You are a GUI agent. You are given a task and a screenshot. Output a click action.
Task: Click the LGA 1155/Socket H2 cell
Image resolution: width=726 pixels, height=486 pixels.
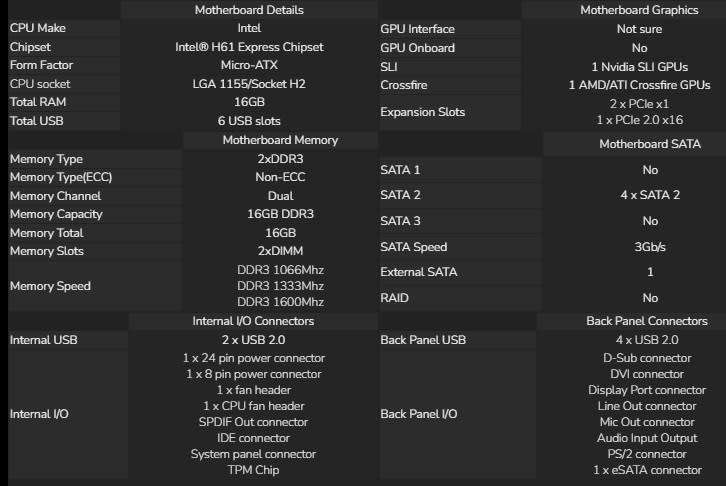[249, 84]
